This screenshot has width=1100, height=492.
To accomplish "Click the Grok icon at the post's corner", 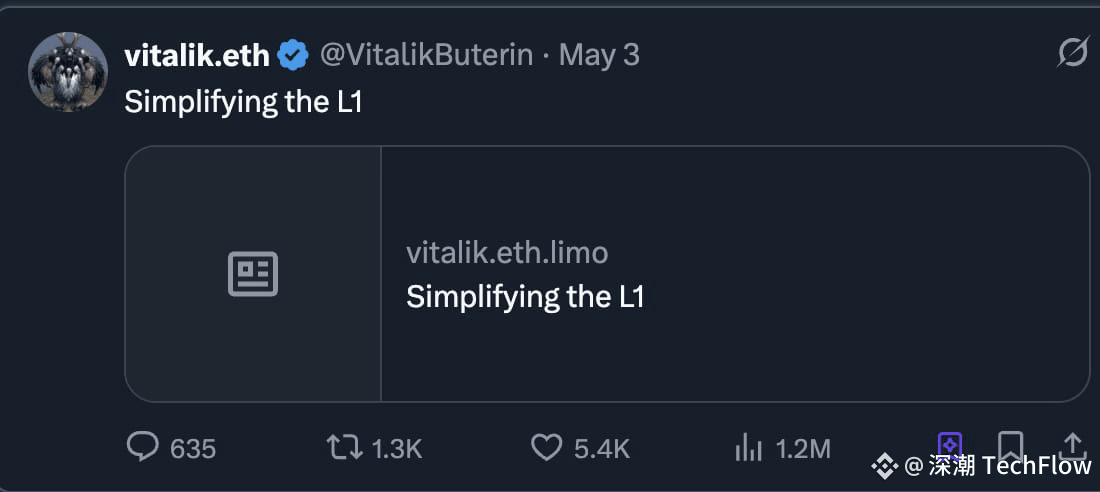I will pos(1072,53).
